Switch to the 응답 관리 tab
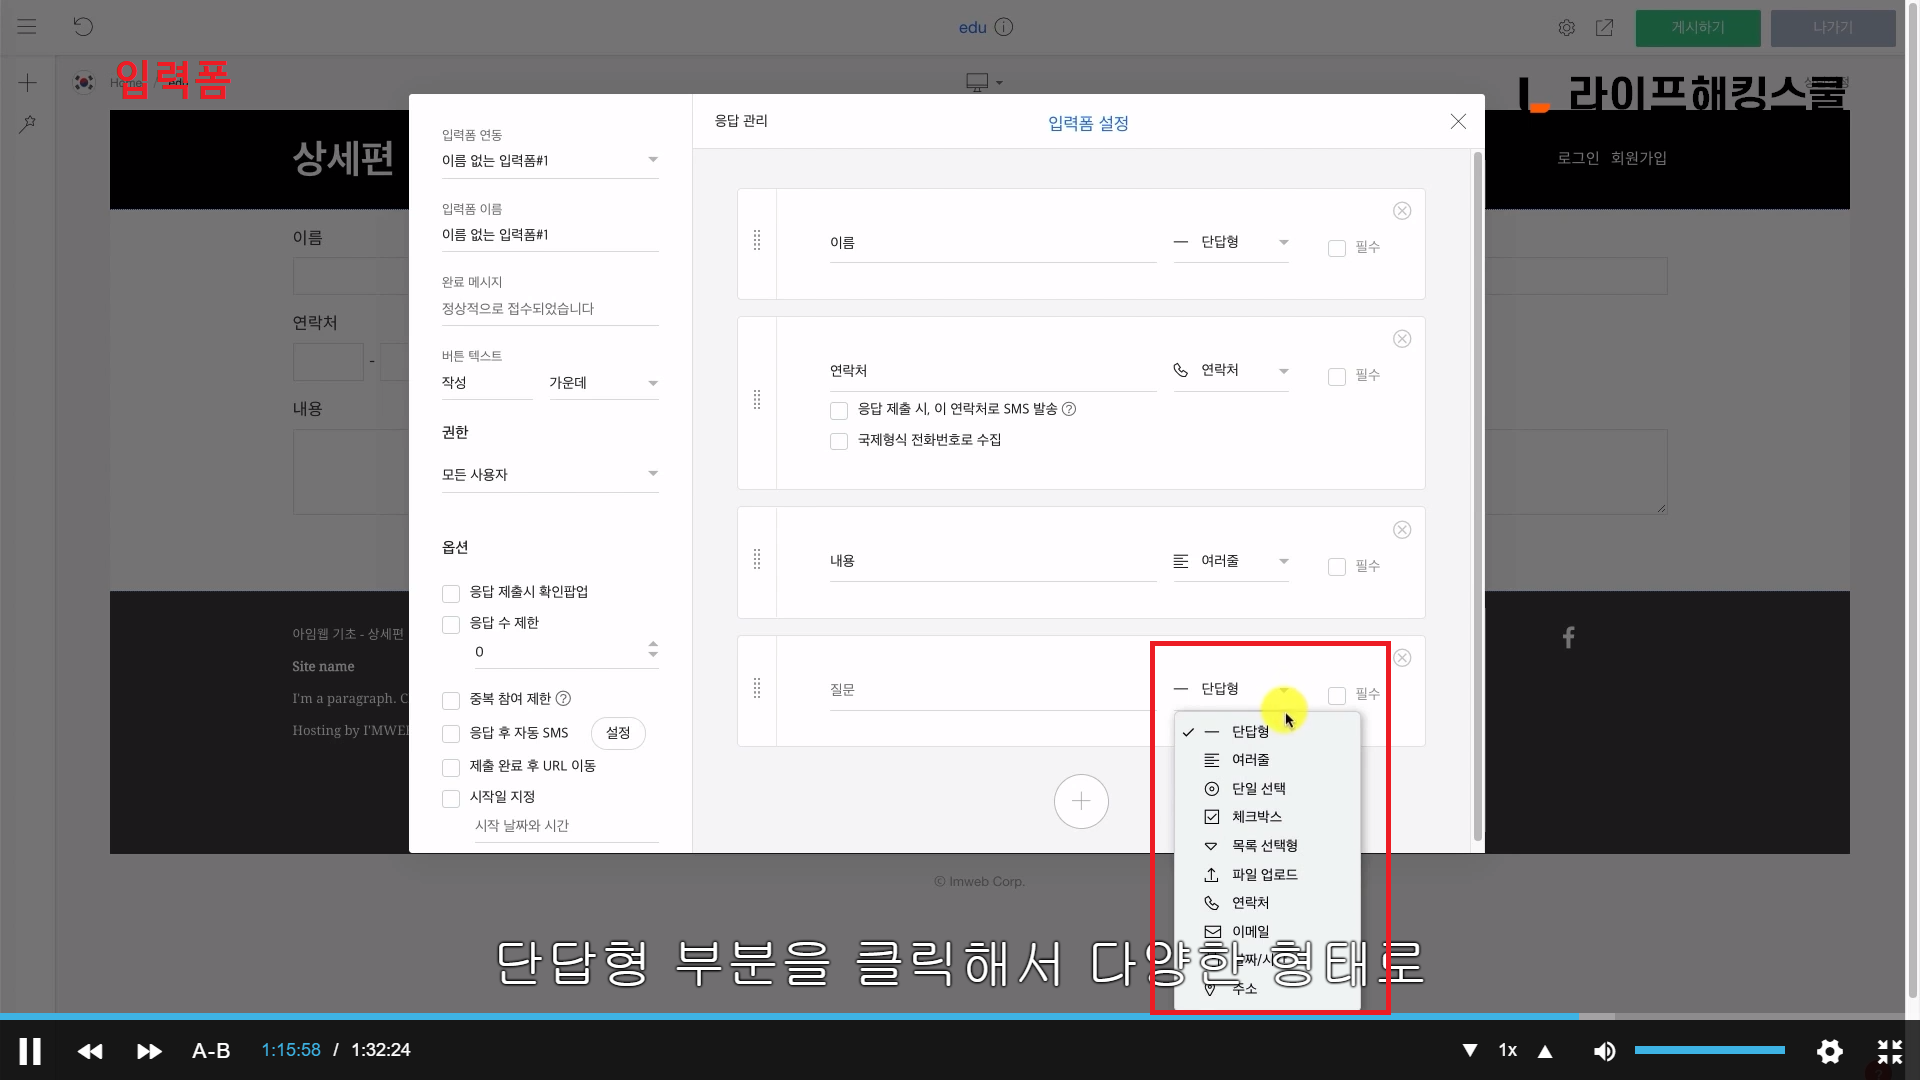The width and height of the screenshot is (1920, 1080). 741,121
